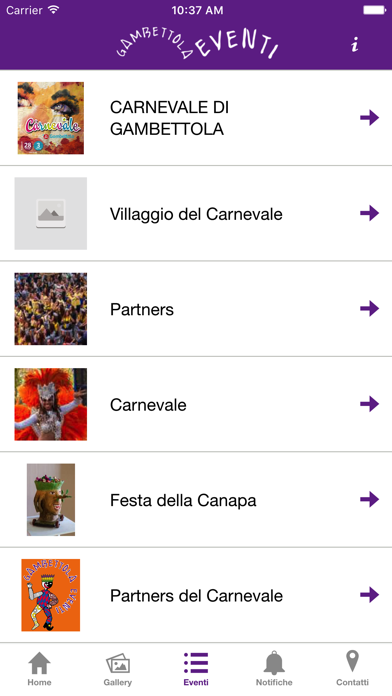Screen dimensions: 392x696
Task: Select the Eventi list tab
Action: 196,669
